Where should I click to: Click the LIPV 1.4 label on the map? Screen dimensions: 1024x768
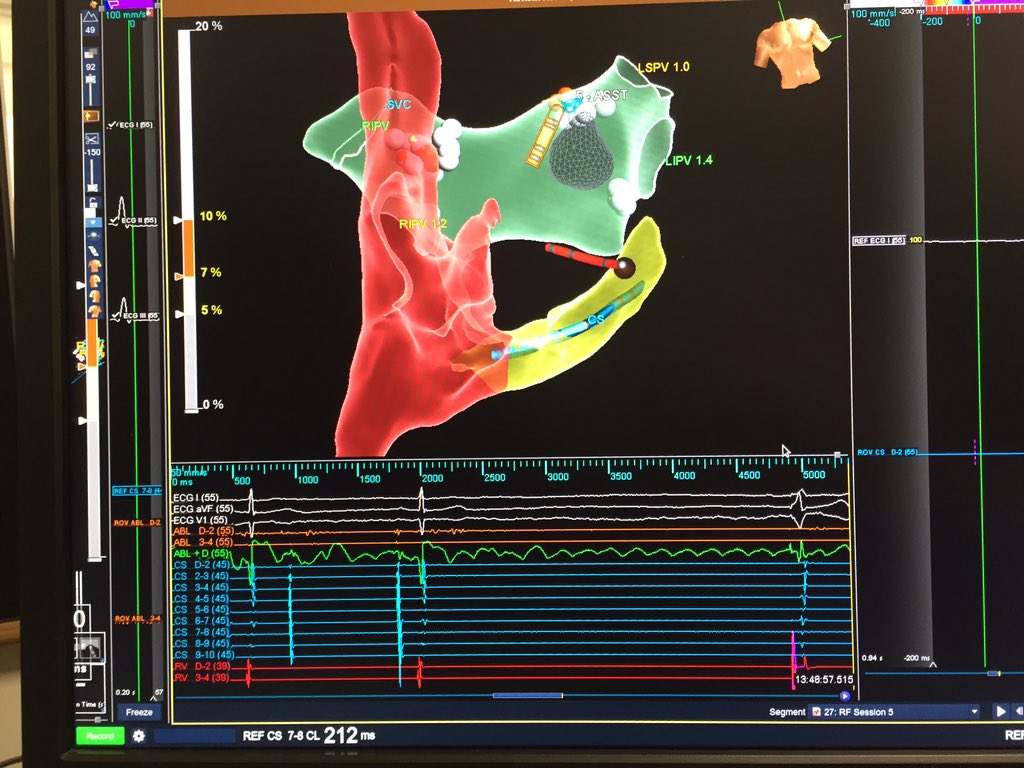pos(689,161)
